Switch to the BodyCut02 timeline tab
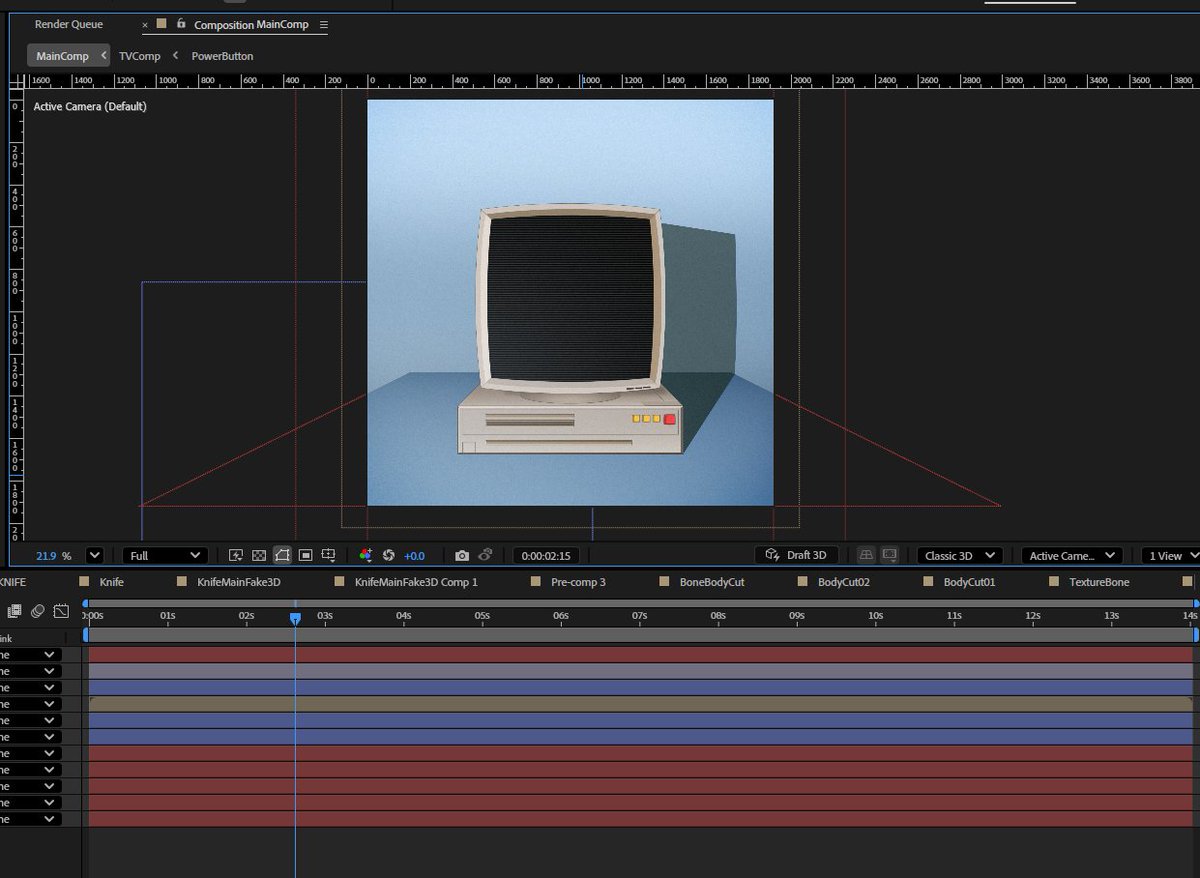Screen dimensions: 1200x878 [x=844, y=582]
